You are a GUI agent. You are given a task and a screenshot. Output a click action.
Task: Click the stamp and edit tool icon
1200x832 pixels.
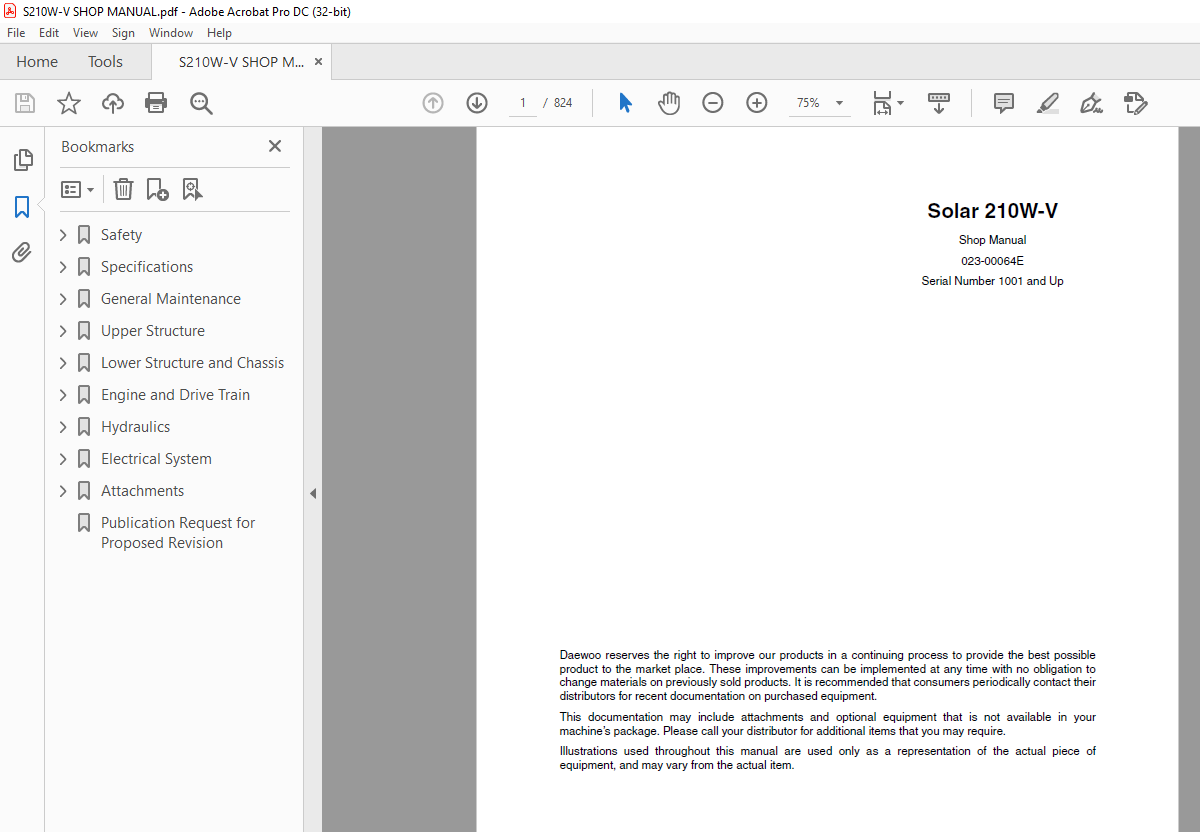point(1136,103)
